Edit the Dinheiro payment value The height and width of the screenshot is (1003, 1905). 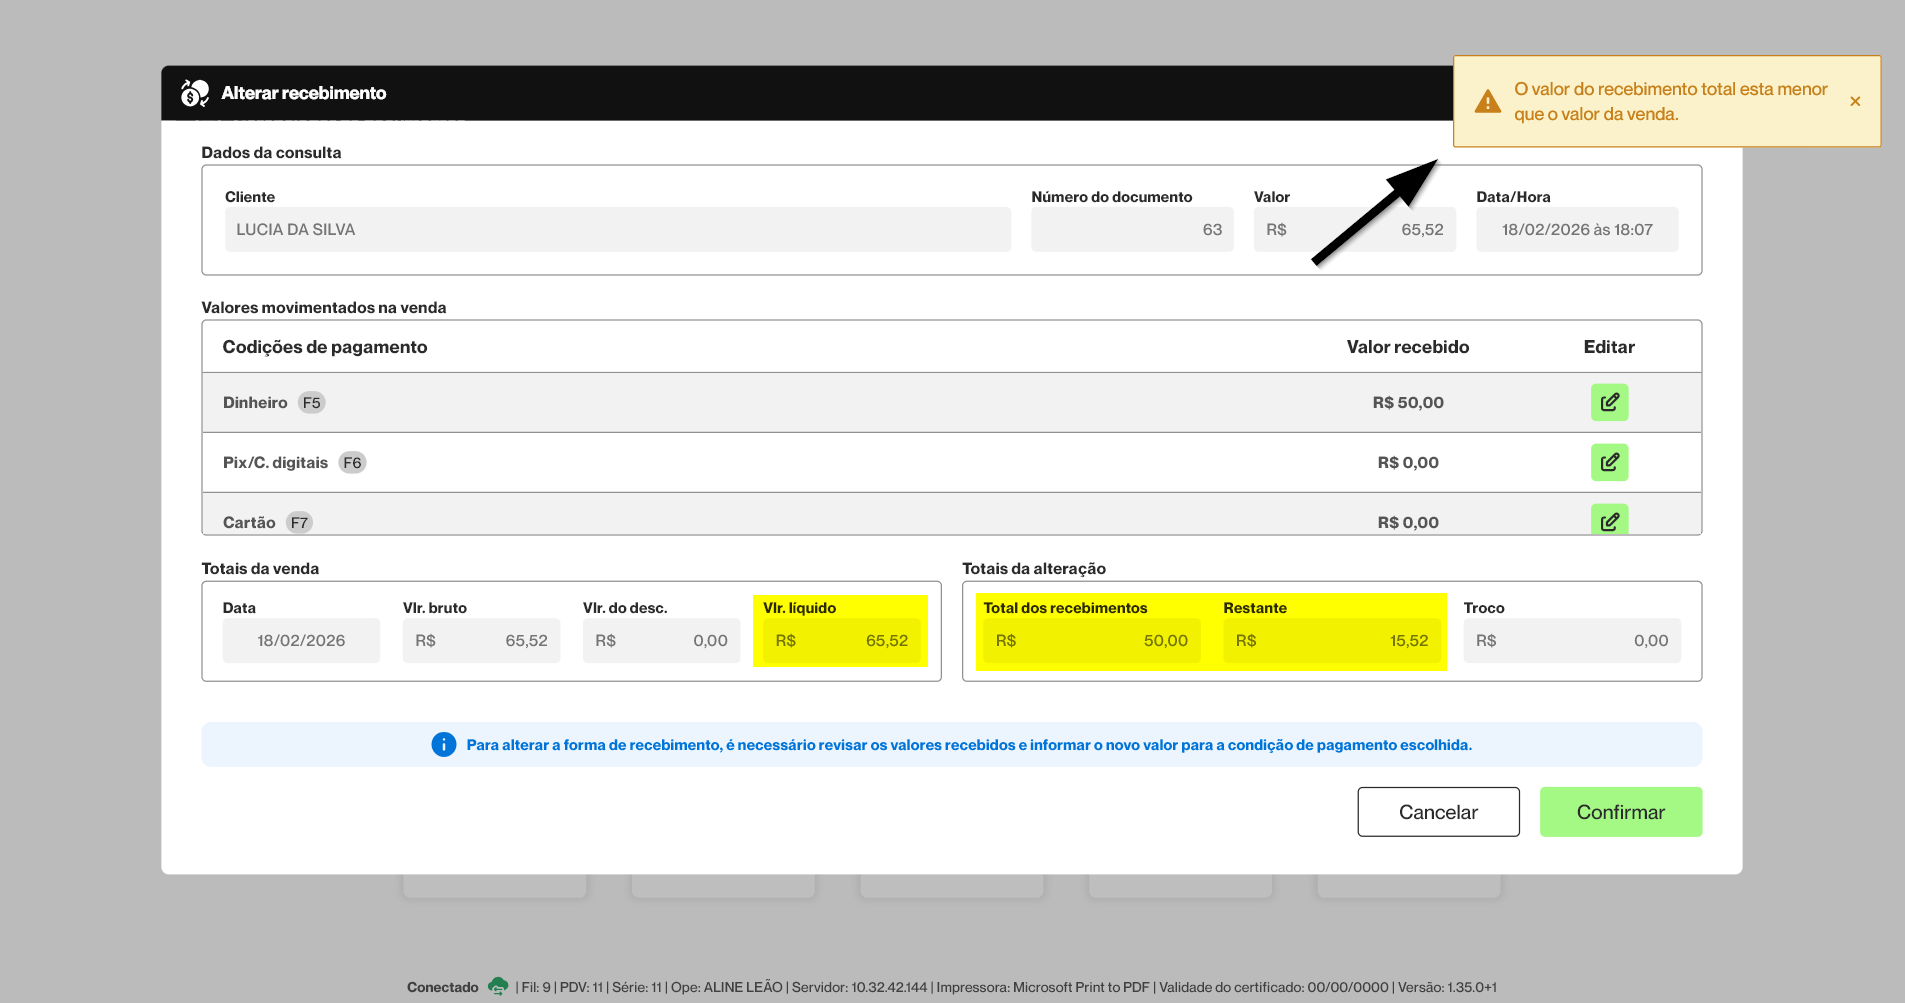click(1609, 402)
